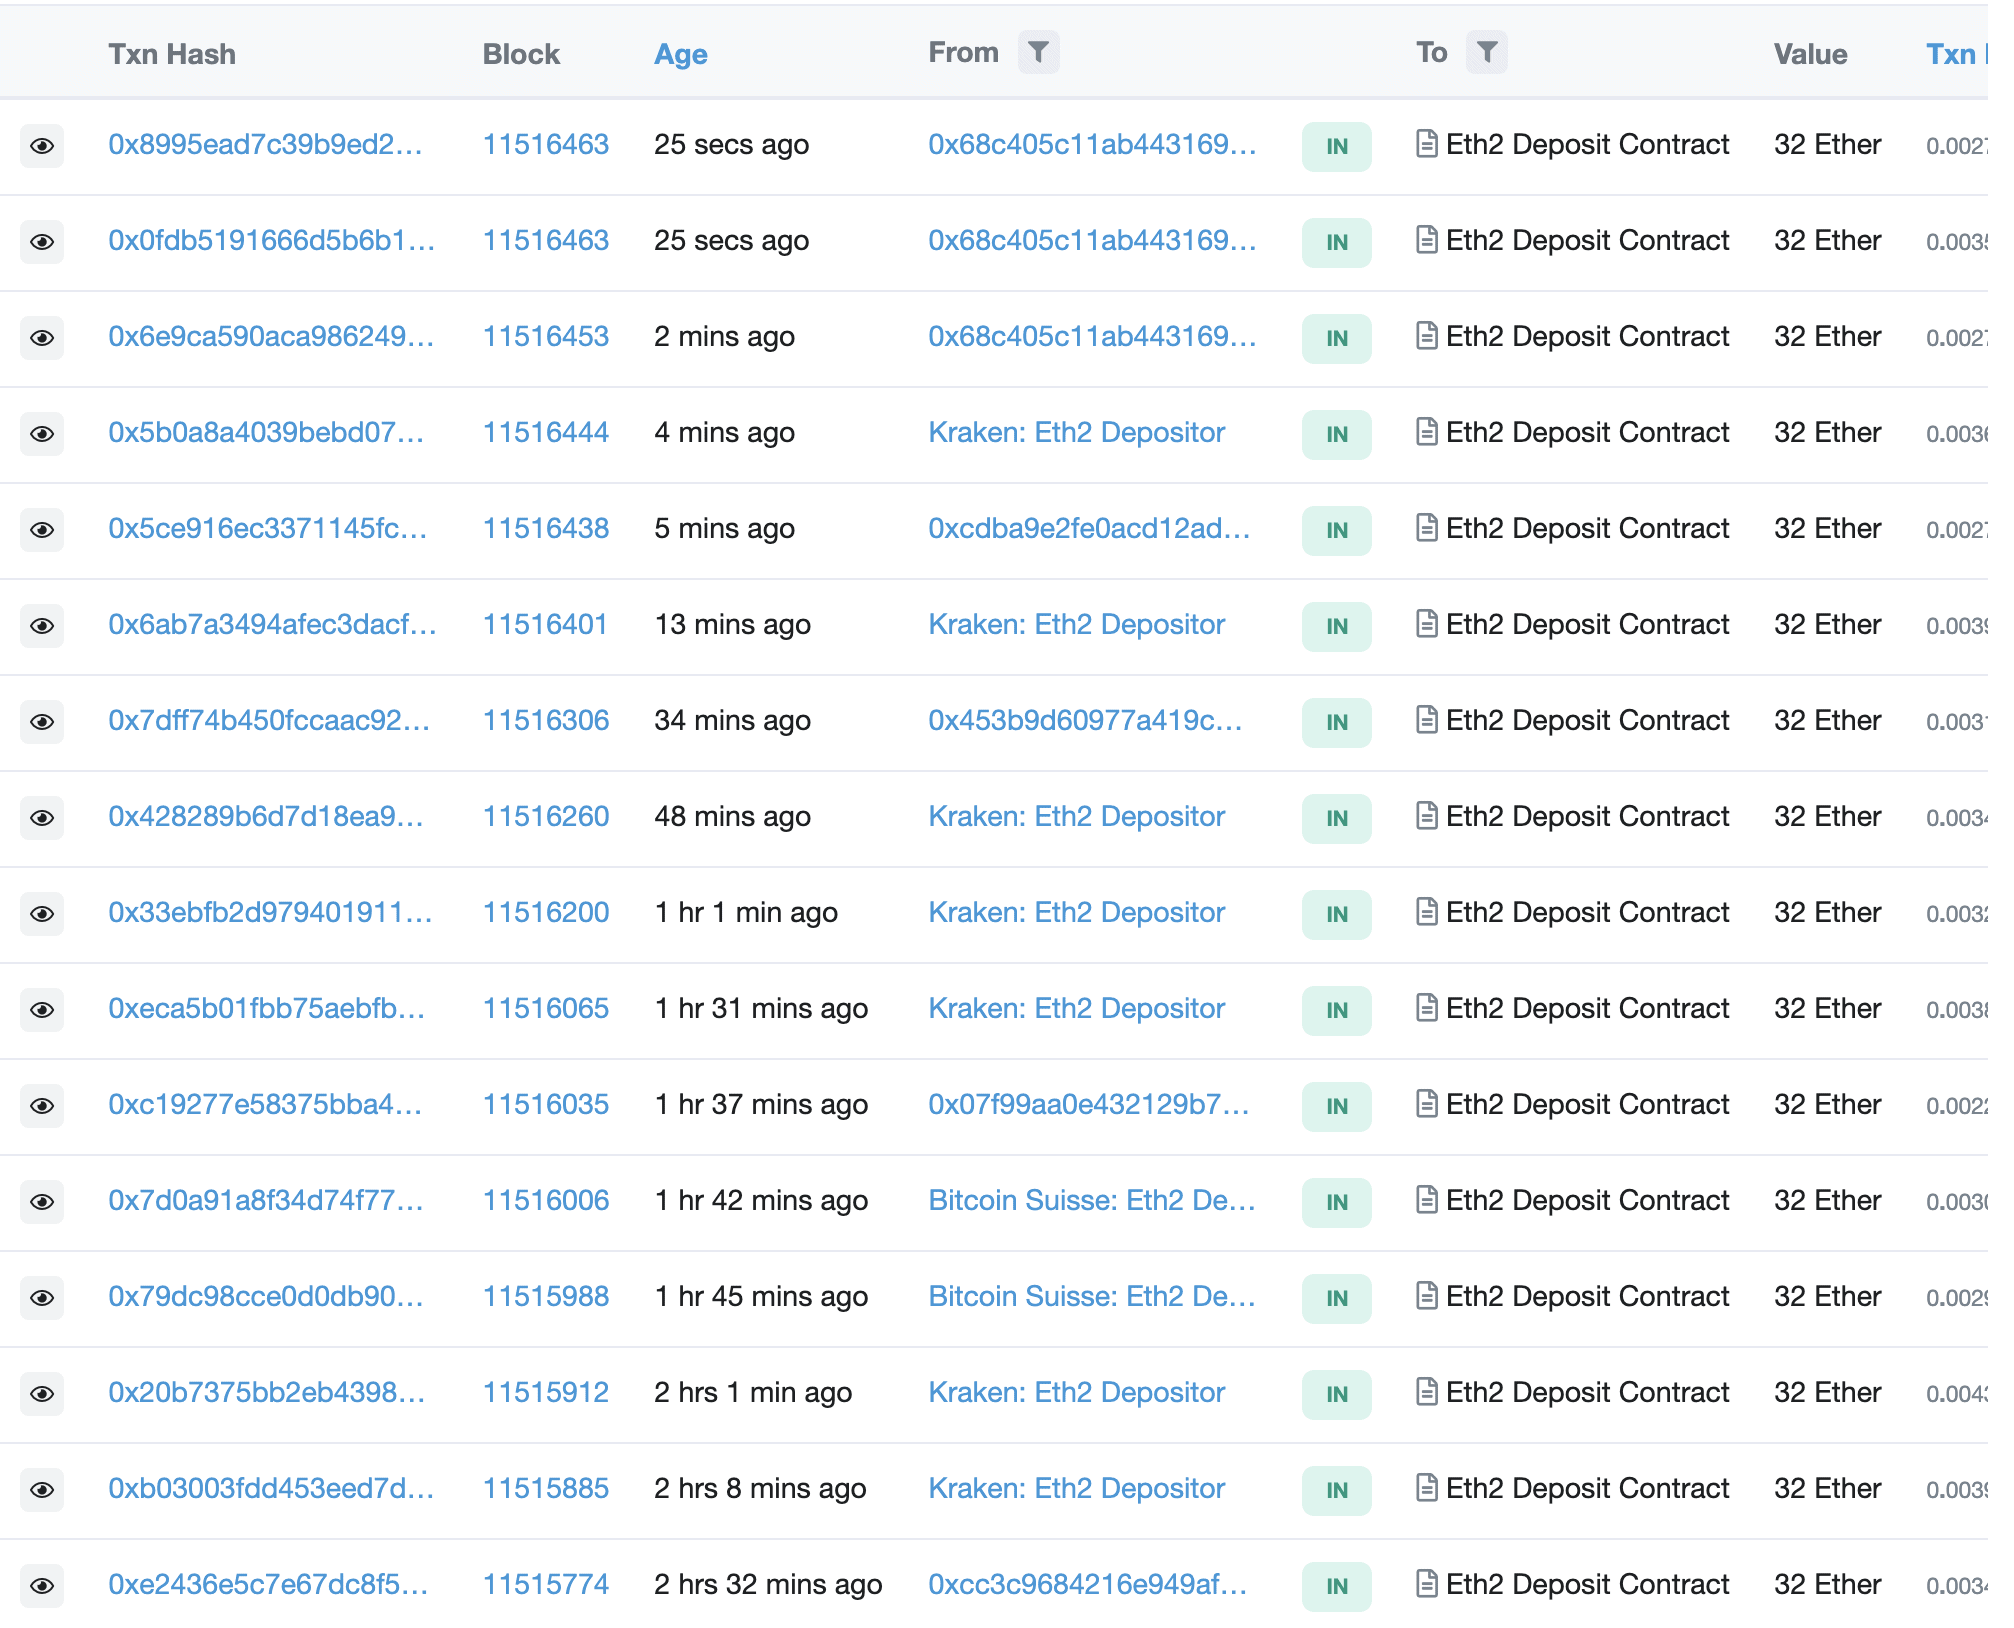Open Bitcoin Suisse depositor in block 11515988 row
This screenshot has height=1628, width=2014.
[x=1092, y=1297]
